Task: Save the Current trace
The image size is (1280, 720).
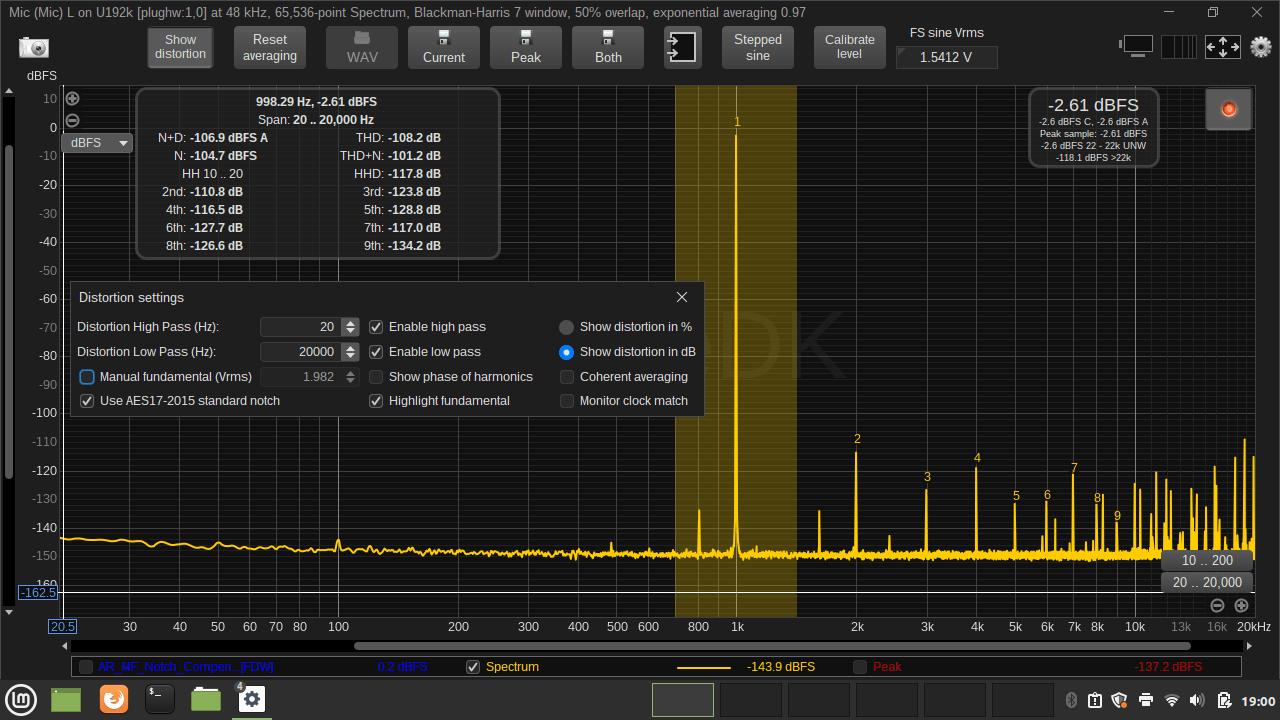Action: click(444, 47)
